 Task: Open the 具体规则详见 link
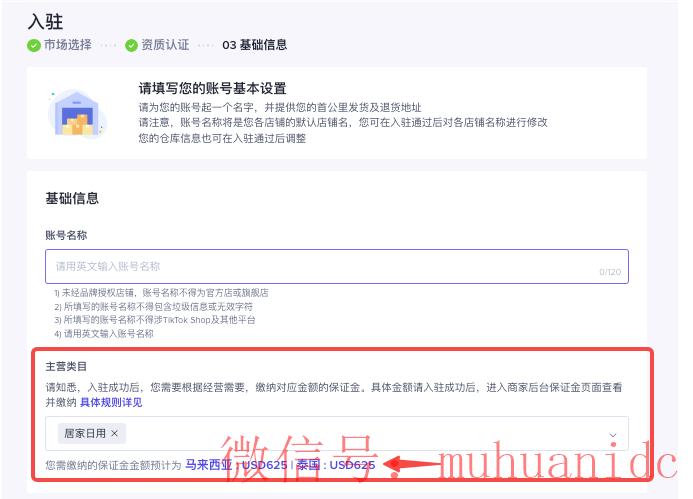point(111,402)
